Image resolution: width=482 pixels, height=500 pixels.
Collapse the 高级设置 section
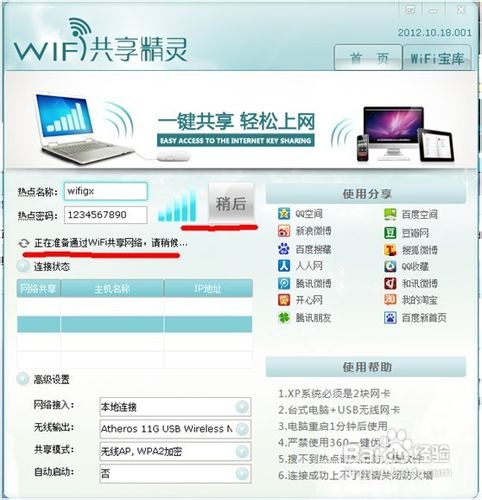[23, 379]
